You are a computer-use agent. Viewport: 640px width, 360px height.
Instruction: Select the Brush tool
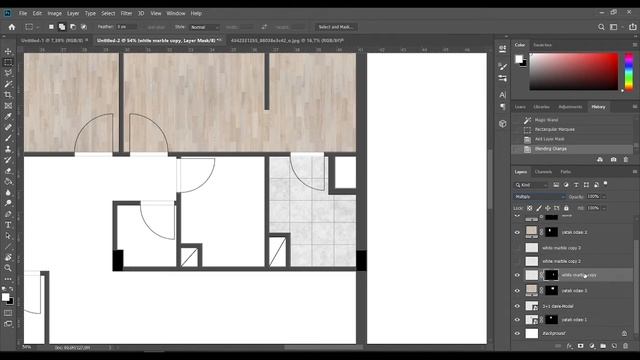(x=8, y=138)
